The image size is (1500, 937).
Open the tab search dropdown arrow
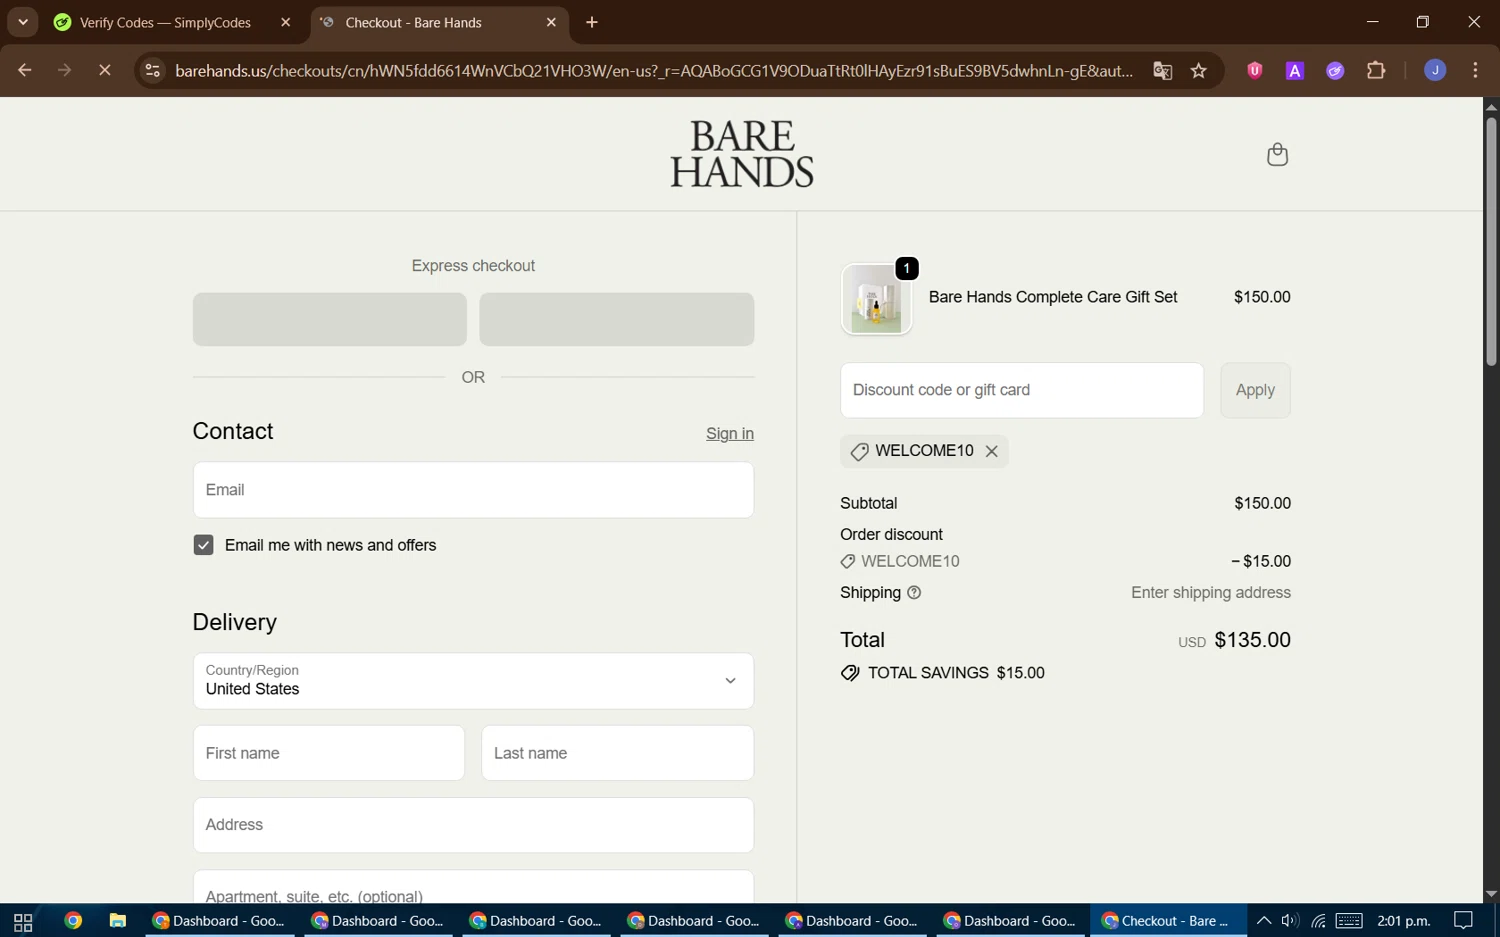[22, 22]
